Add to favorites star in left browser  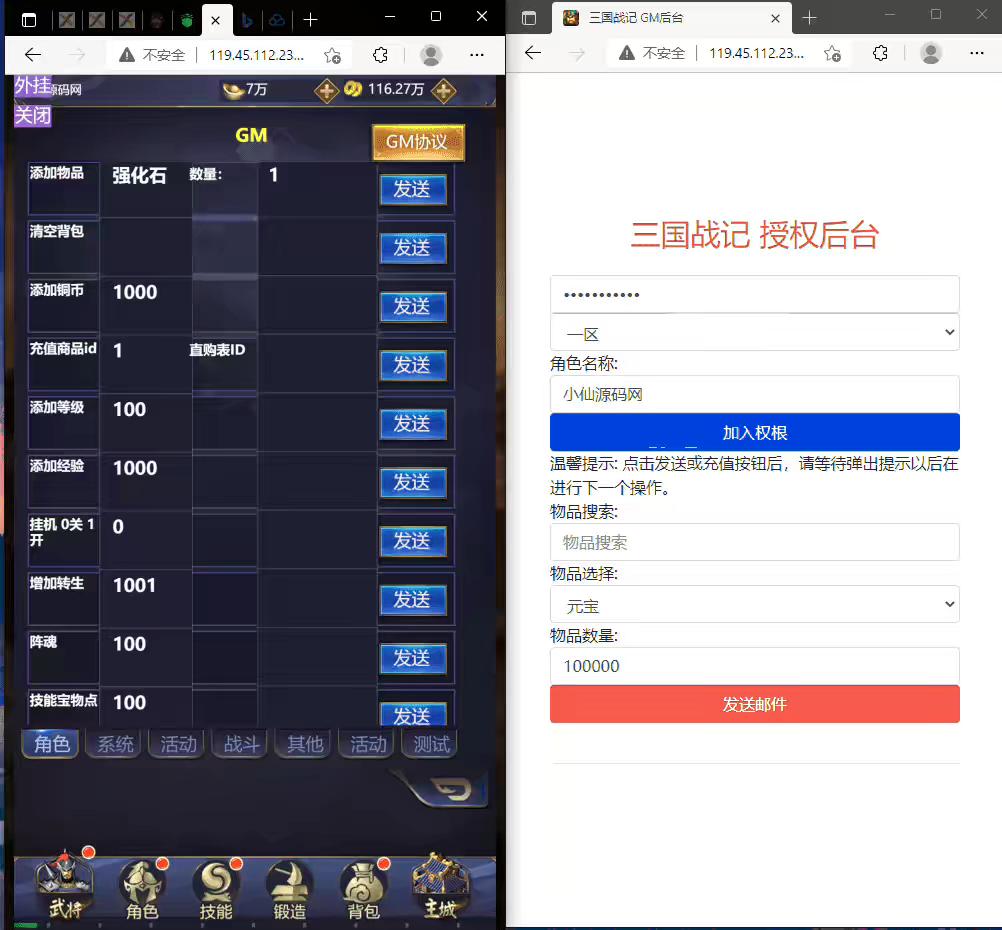click(x=332, y=56)
